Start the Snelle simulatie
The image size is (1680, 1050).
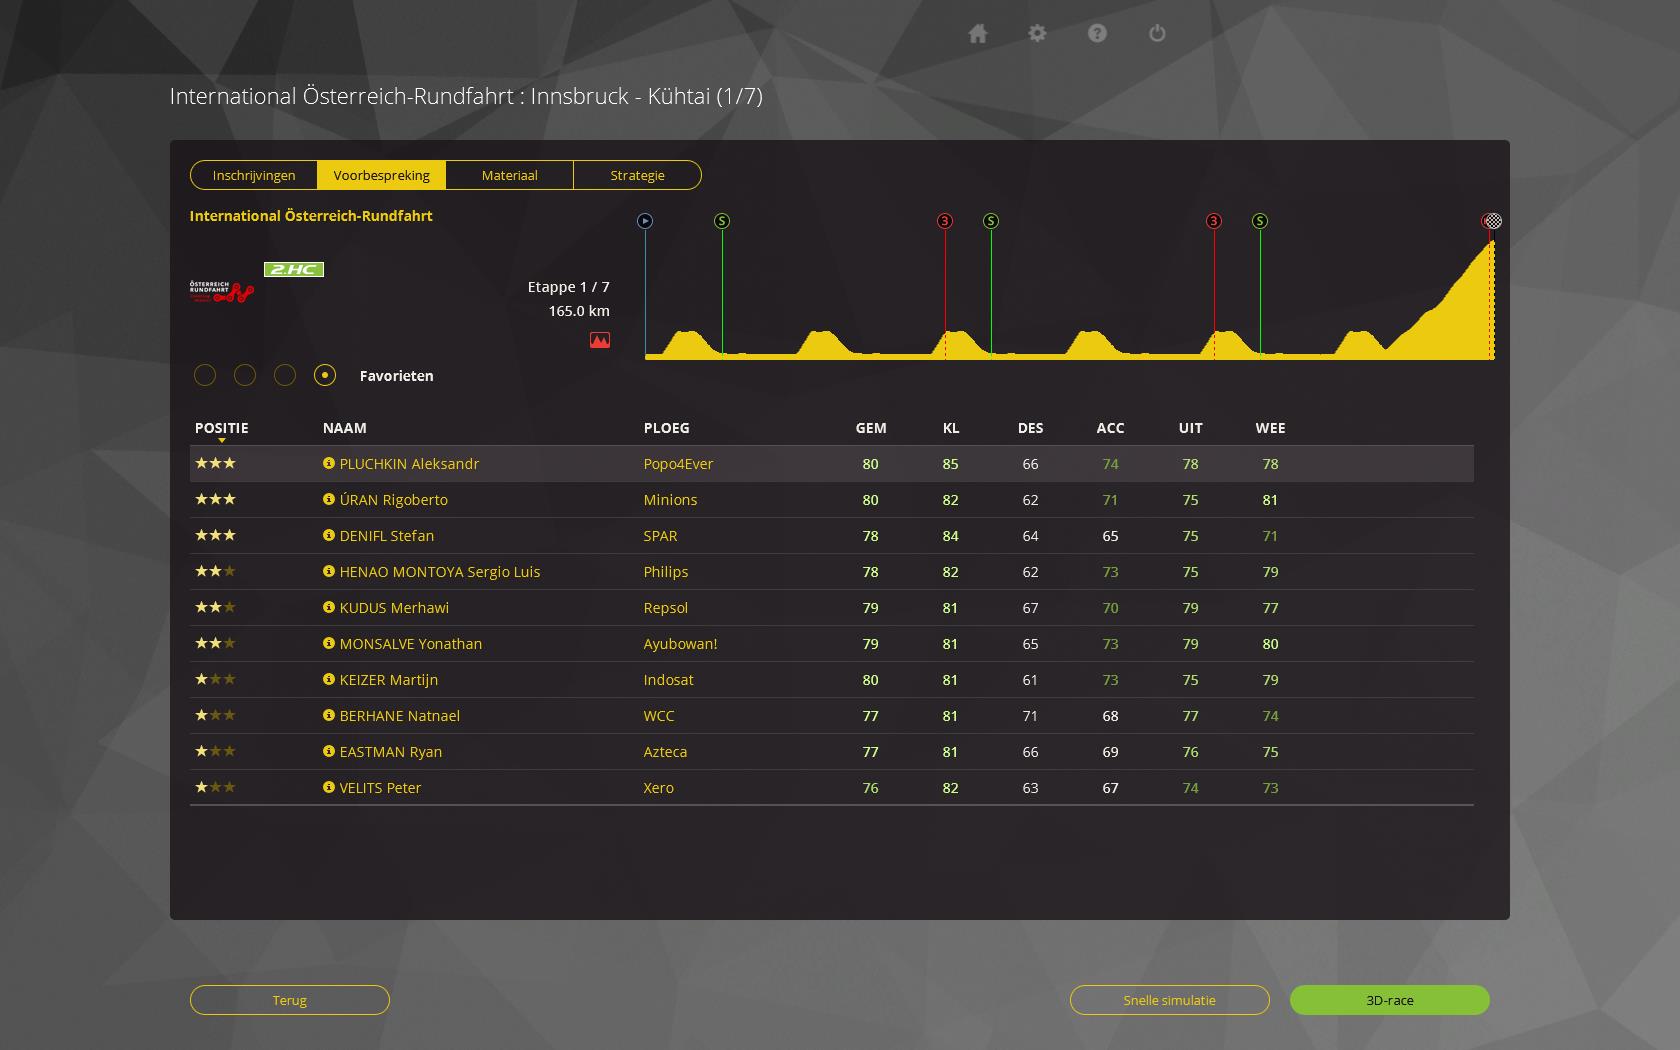pyautogui.click(x=1170, y=1000)
